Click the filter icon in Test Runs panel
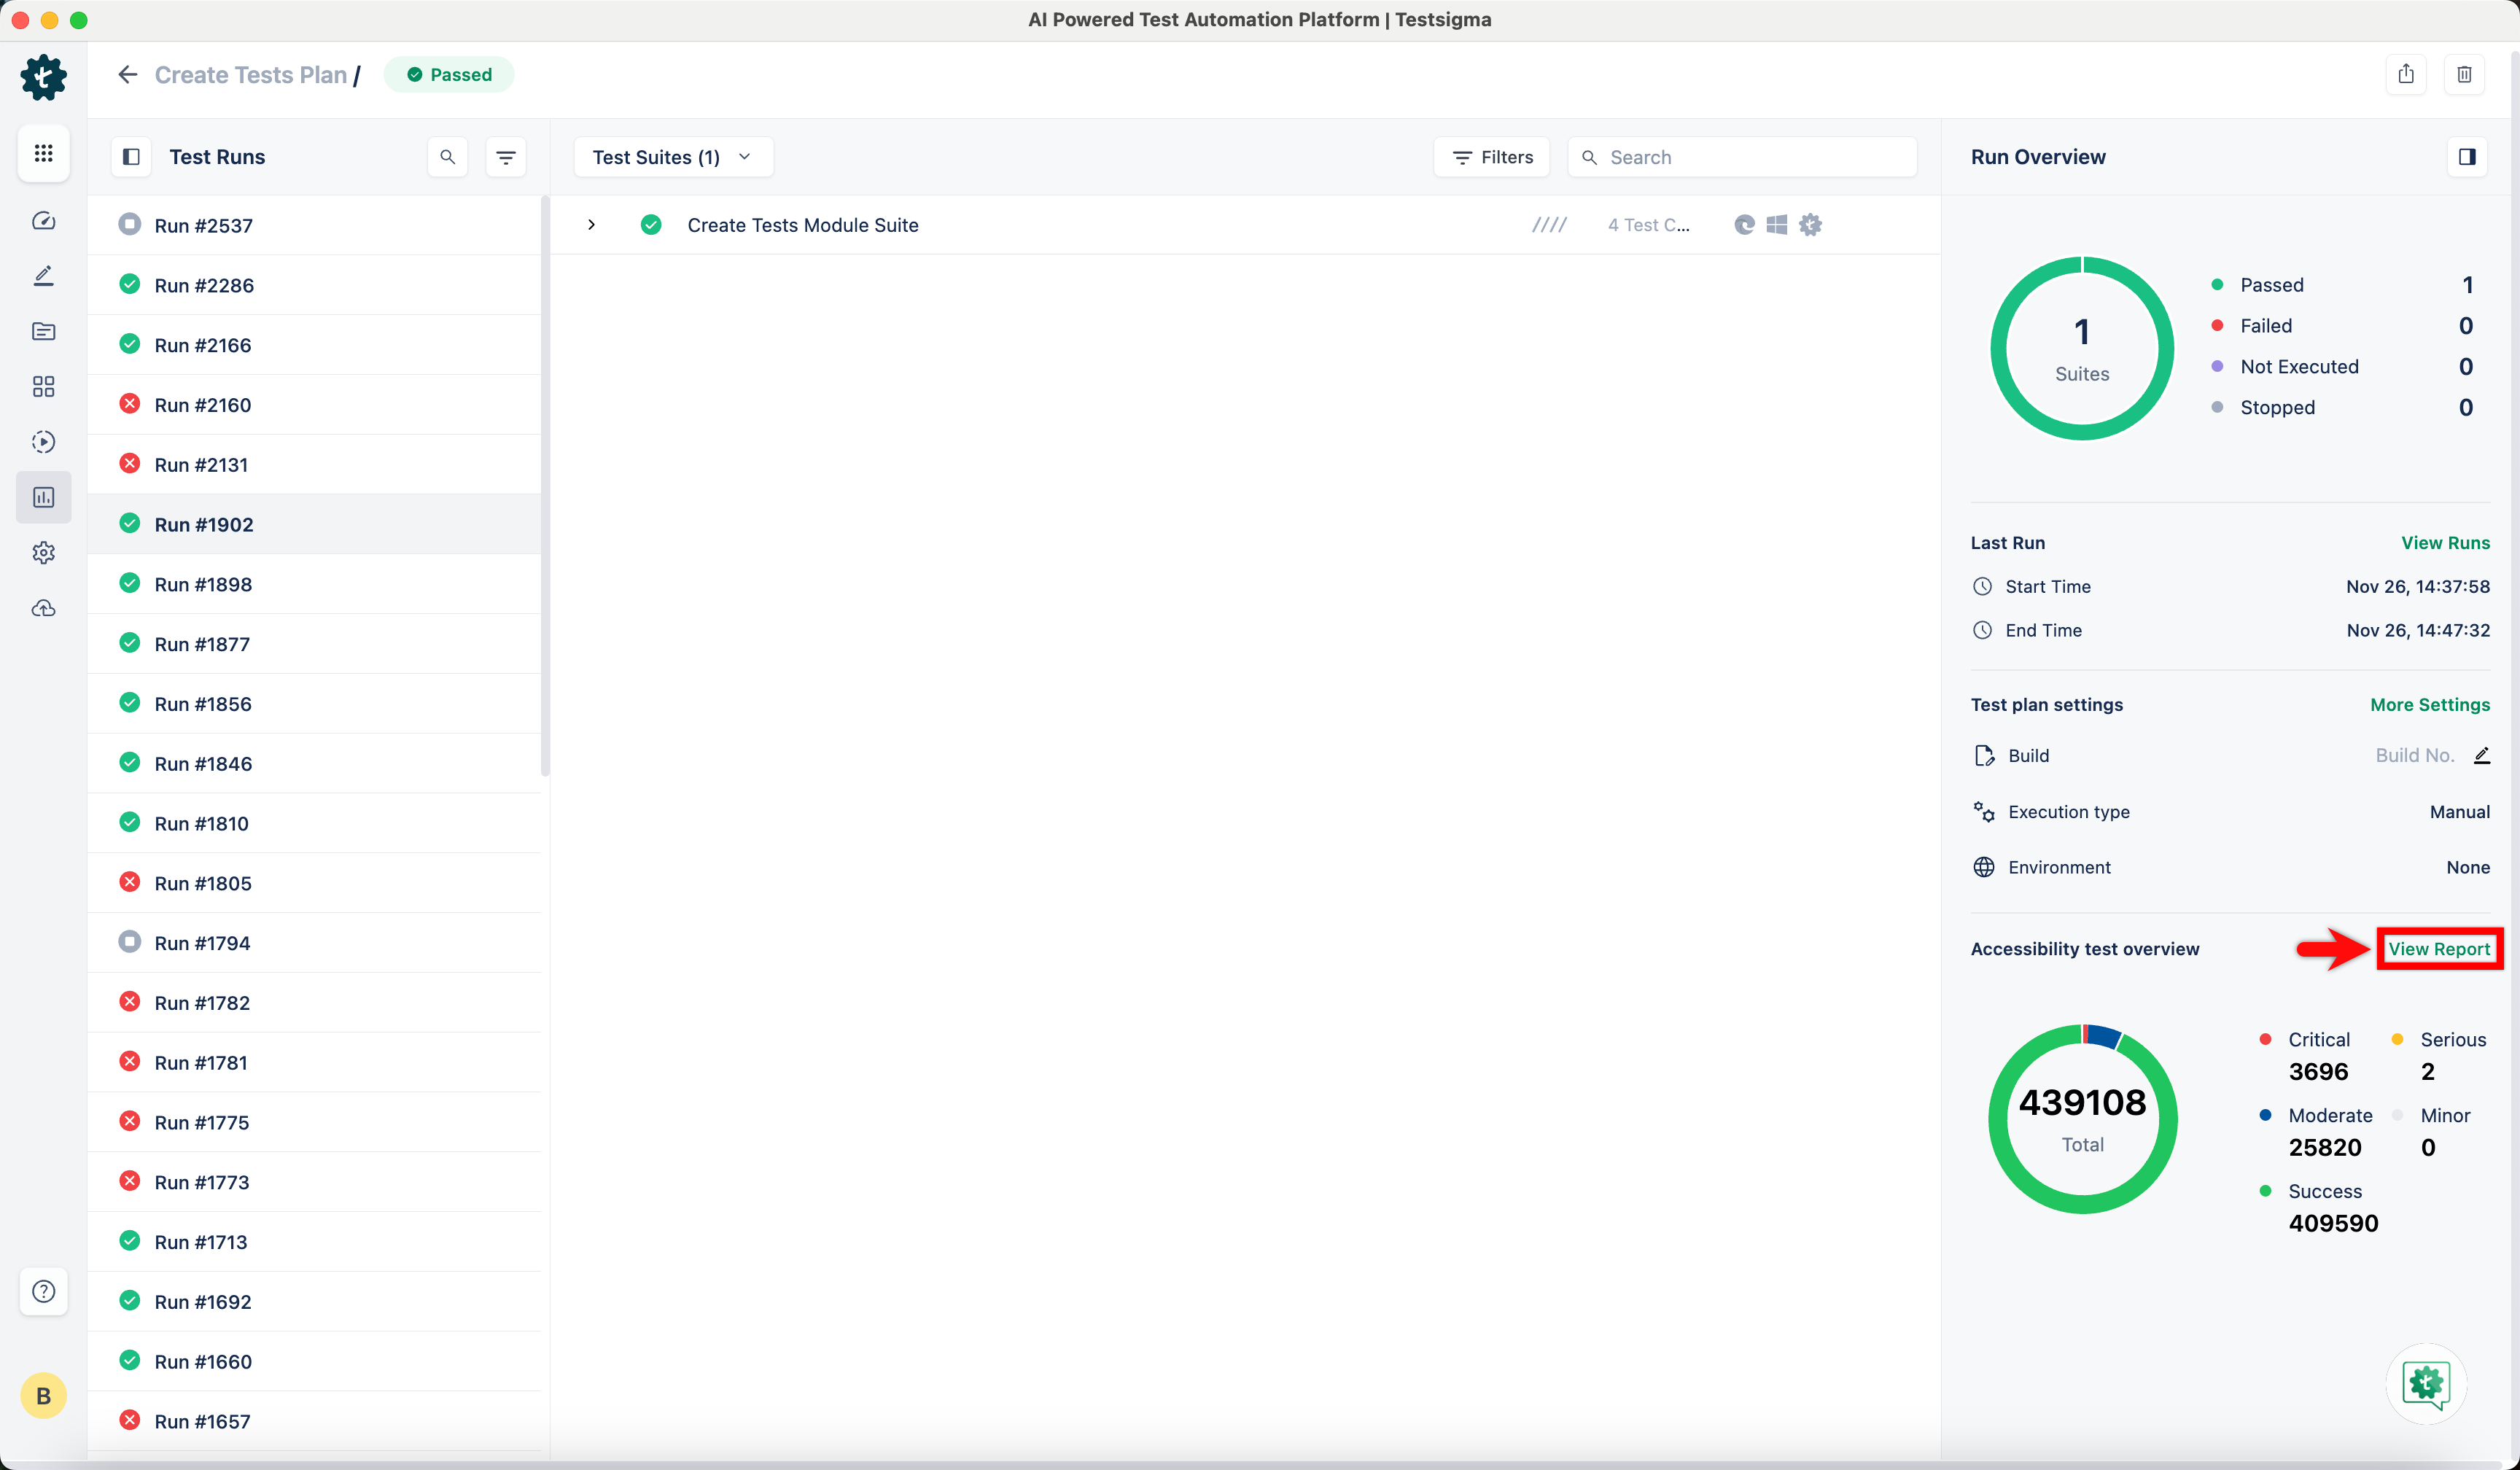2520x1470 pixels. coord(506,157)
